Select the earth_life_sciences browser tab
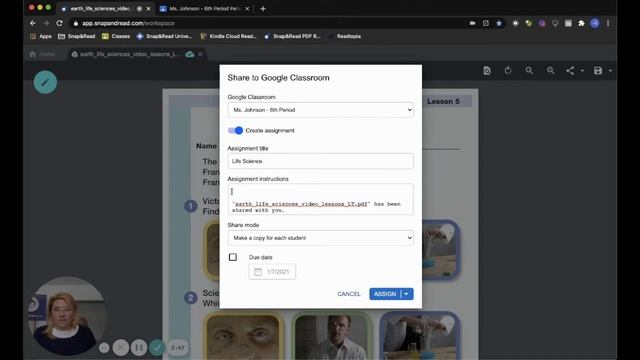The width and height of the screenshot is (640, 360). pos(101,9)
